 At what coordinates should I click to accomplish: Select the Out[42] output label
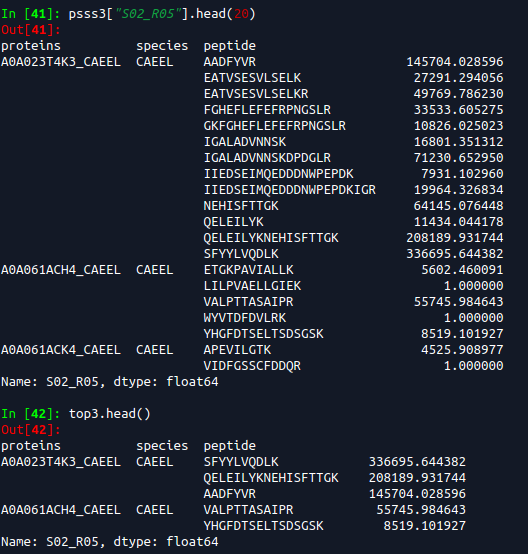(31, 430)
